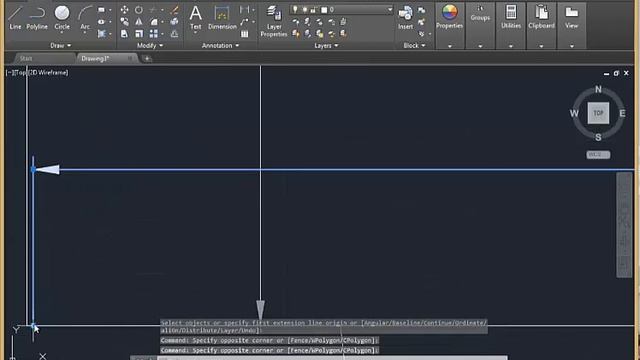Click S on the ViewCube compass
Image resolution: width=640 pixels, height=360 pixels.
[598, 137]
